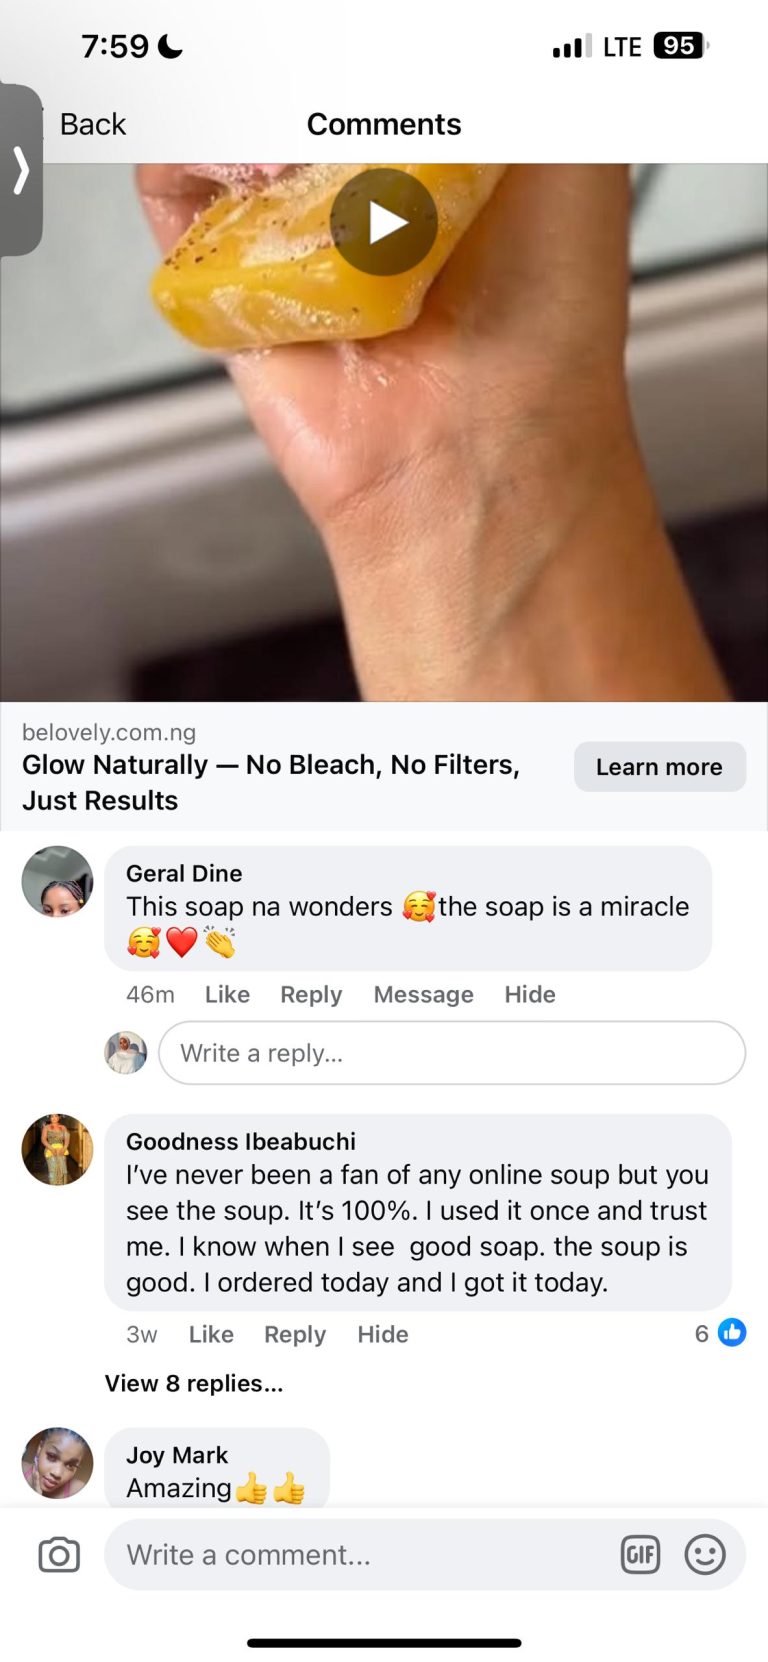The image size is (768, 1662).
Task: Focus the Write a reply field
Action: [451, 1053]
